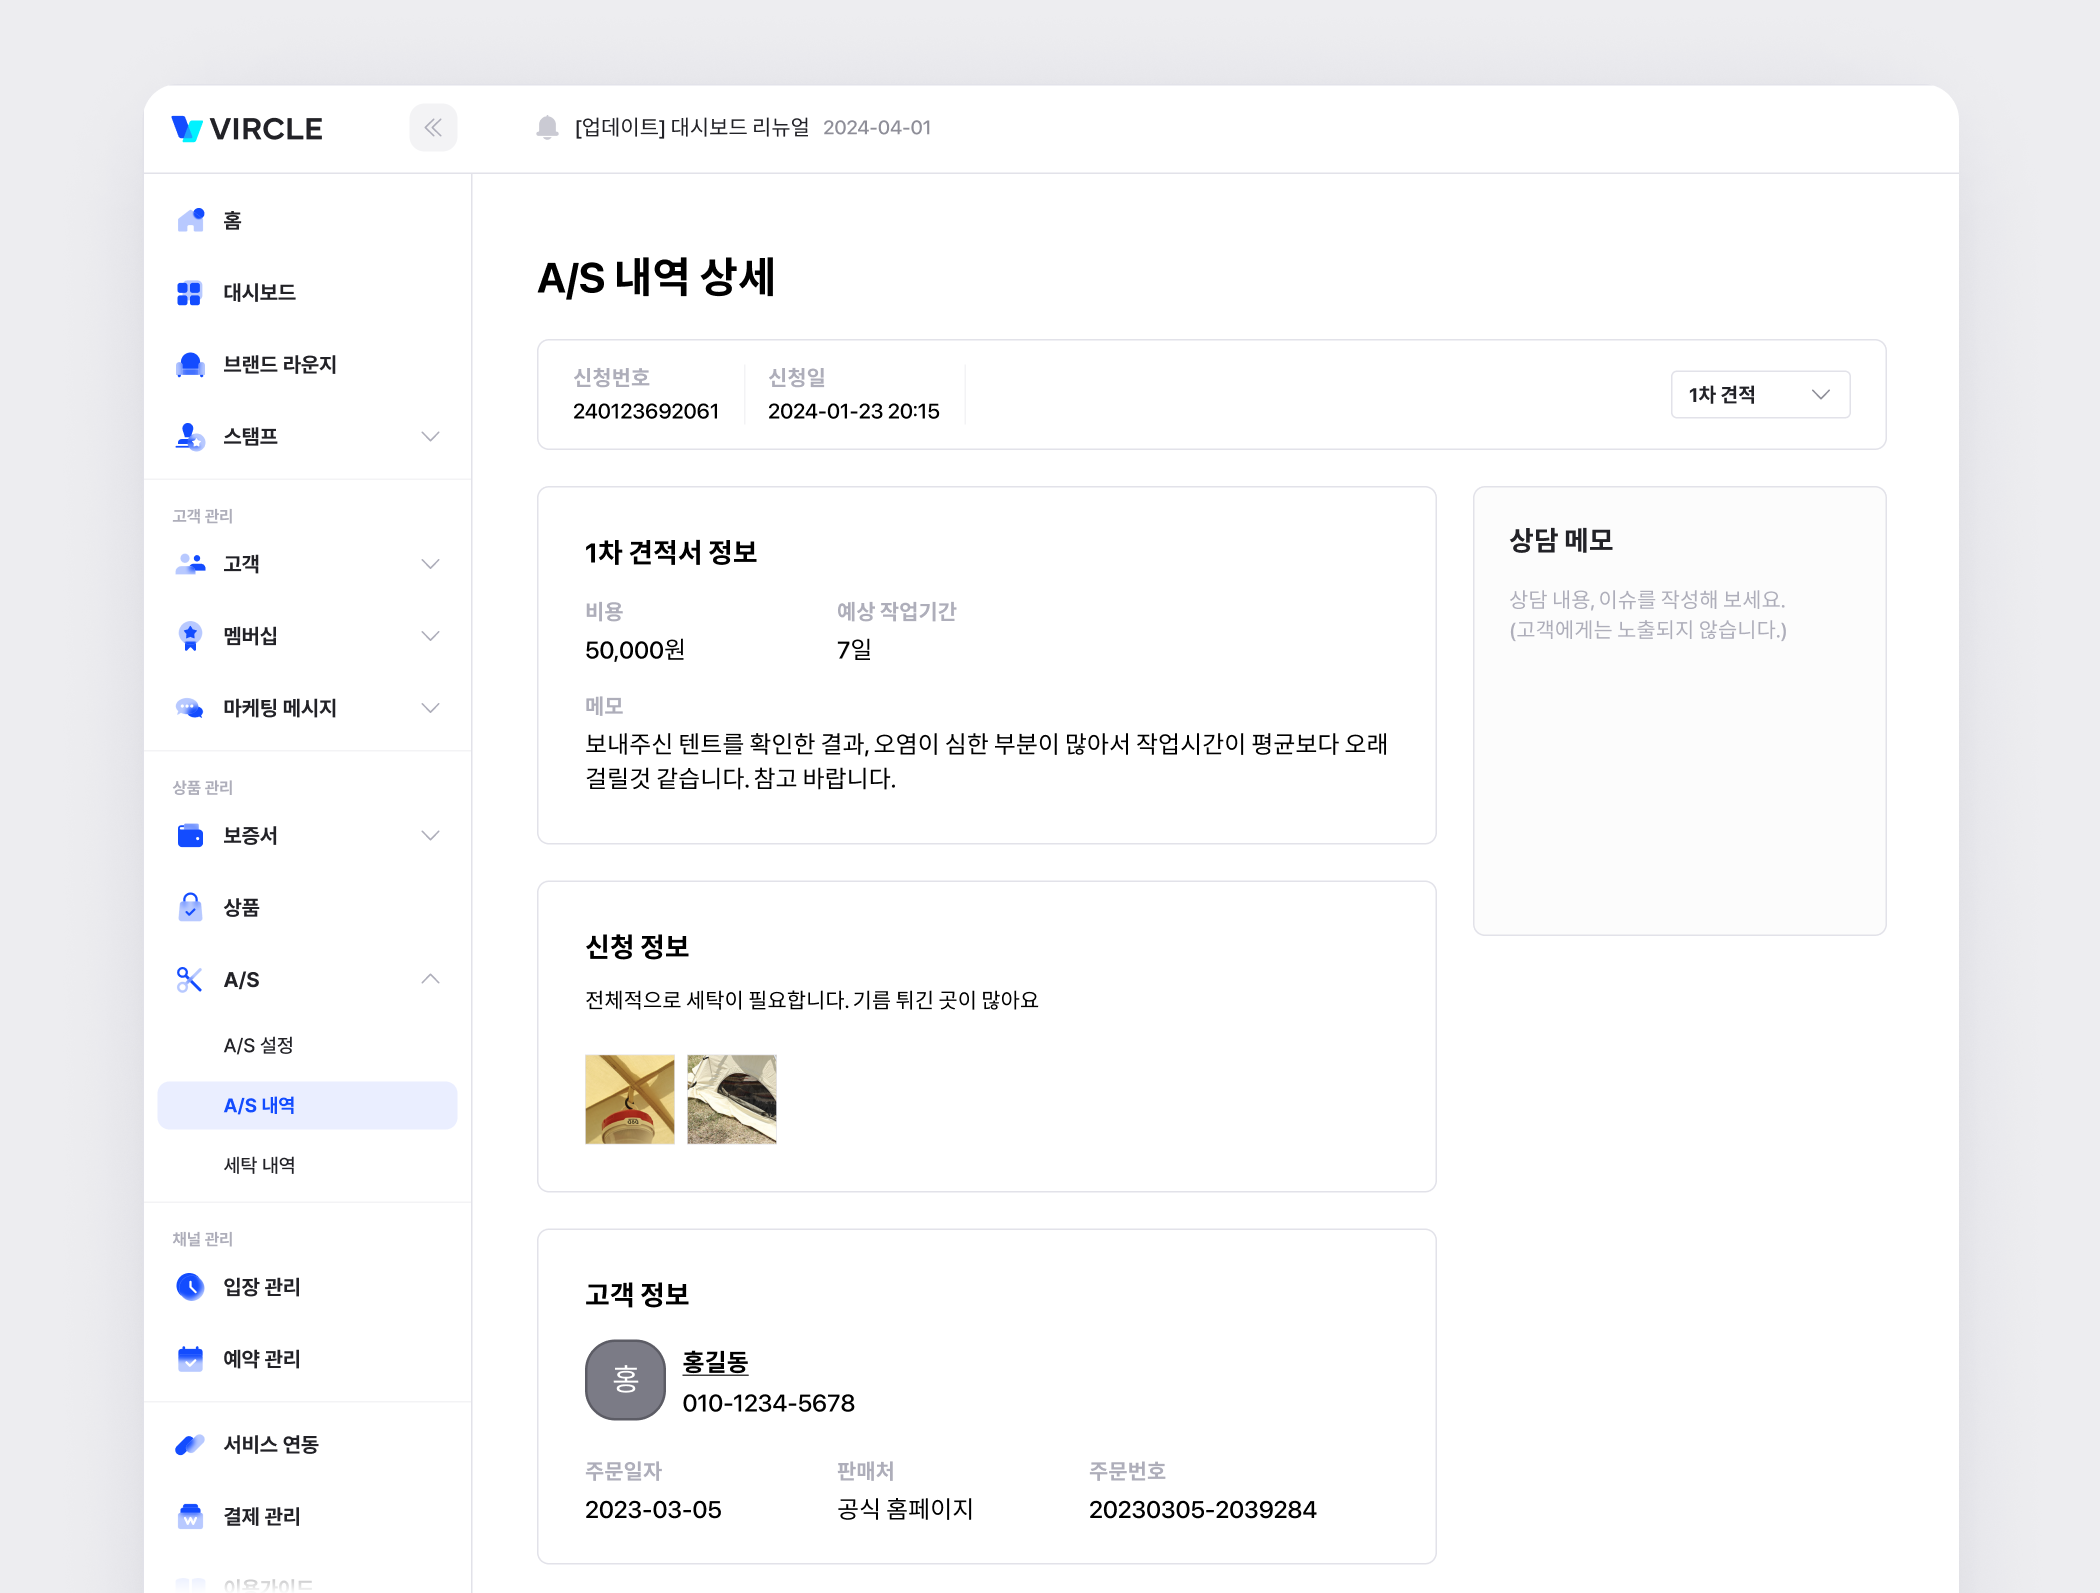Screen dimensions: 2100x1593
Task: Expand the 멤버십 submenu arrow
Action: point(430,636)
